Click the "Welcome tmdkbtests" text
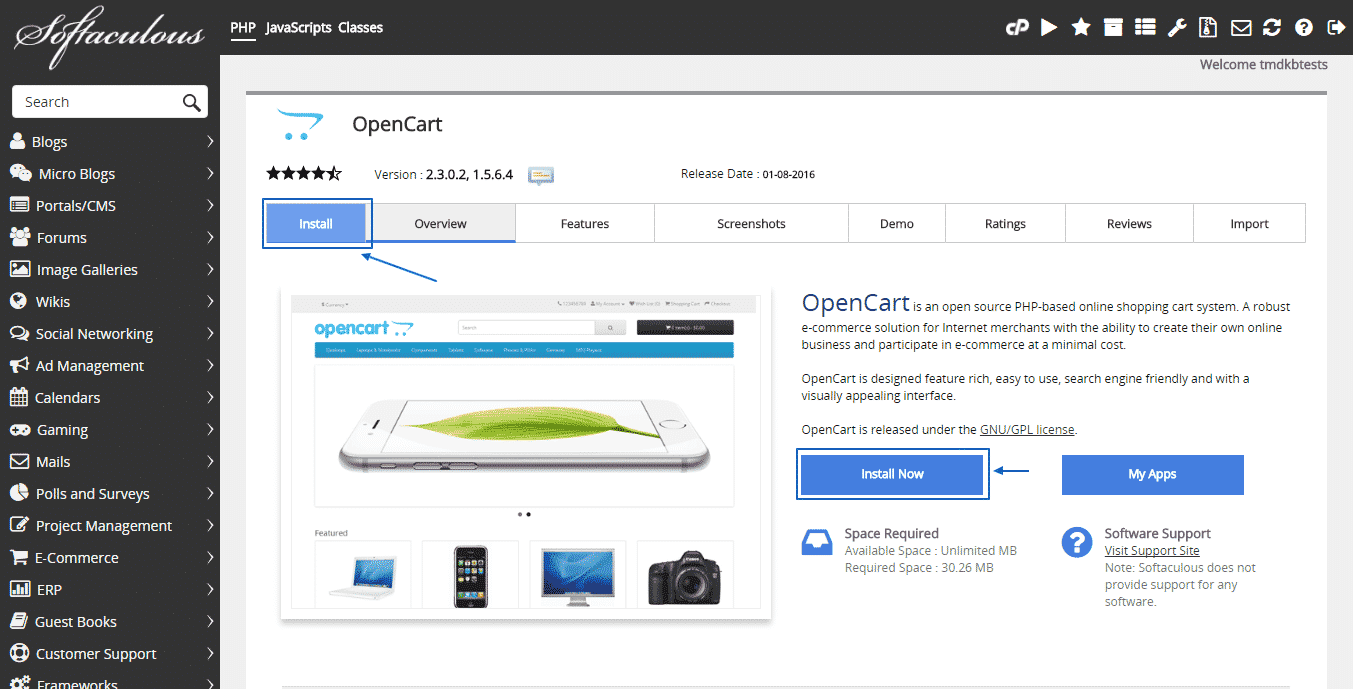This screenshot has width=1353, height=689. click(1264, 65)
